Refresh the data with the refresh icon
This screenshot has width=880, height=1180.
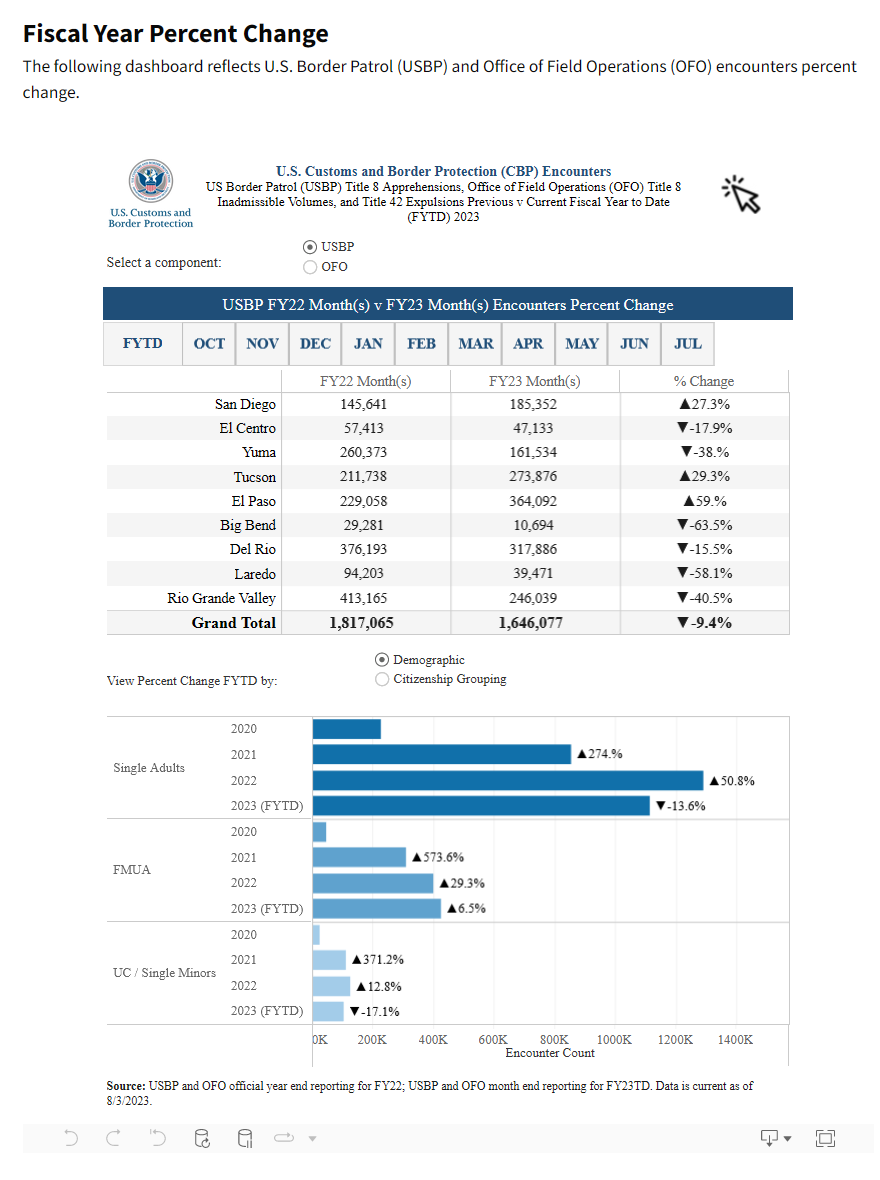(201, 1138)
